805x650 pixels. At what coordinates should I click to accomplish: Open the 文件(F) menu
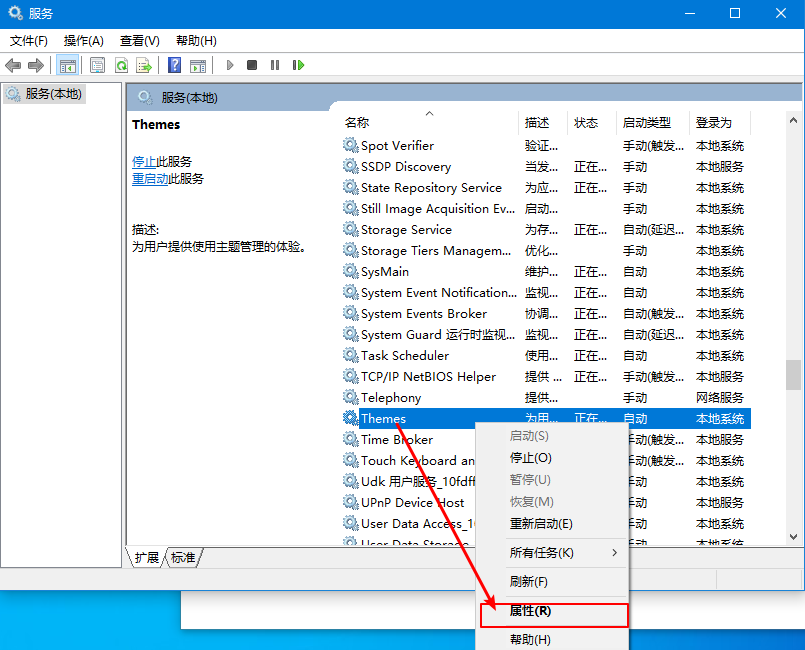(x=29, y=41)
